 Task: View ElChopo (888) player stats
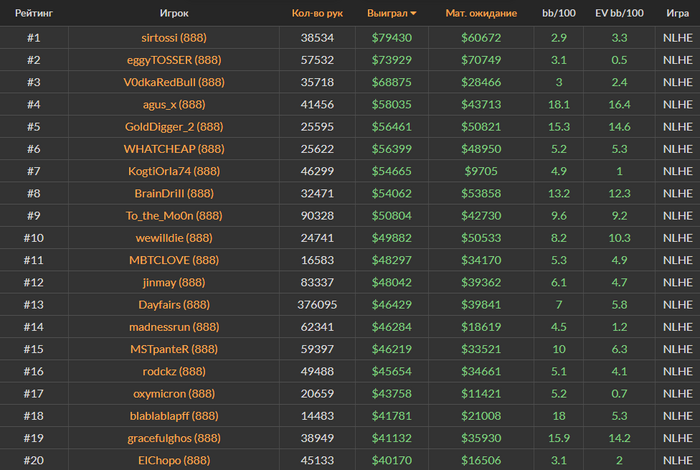point(174,460)
